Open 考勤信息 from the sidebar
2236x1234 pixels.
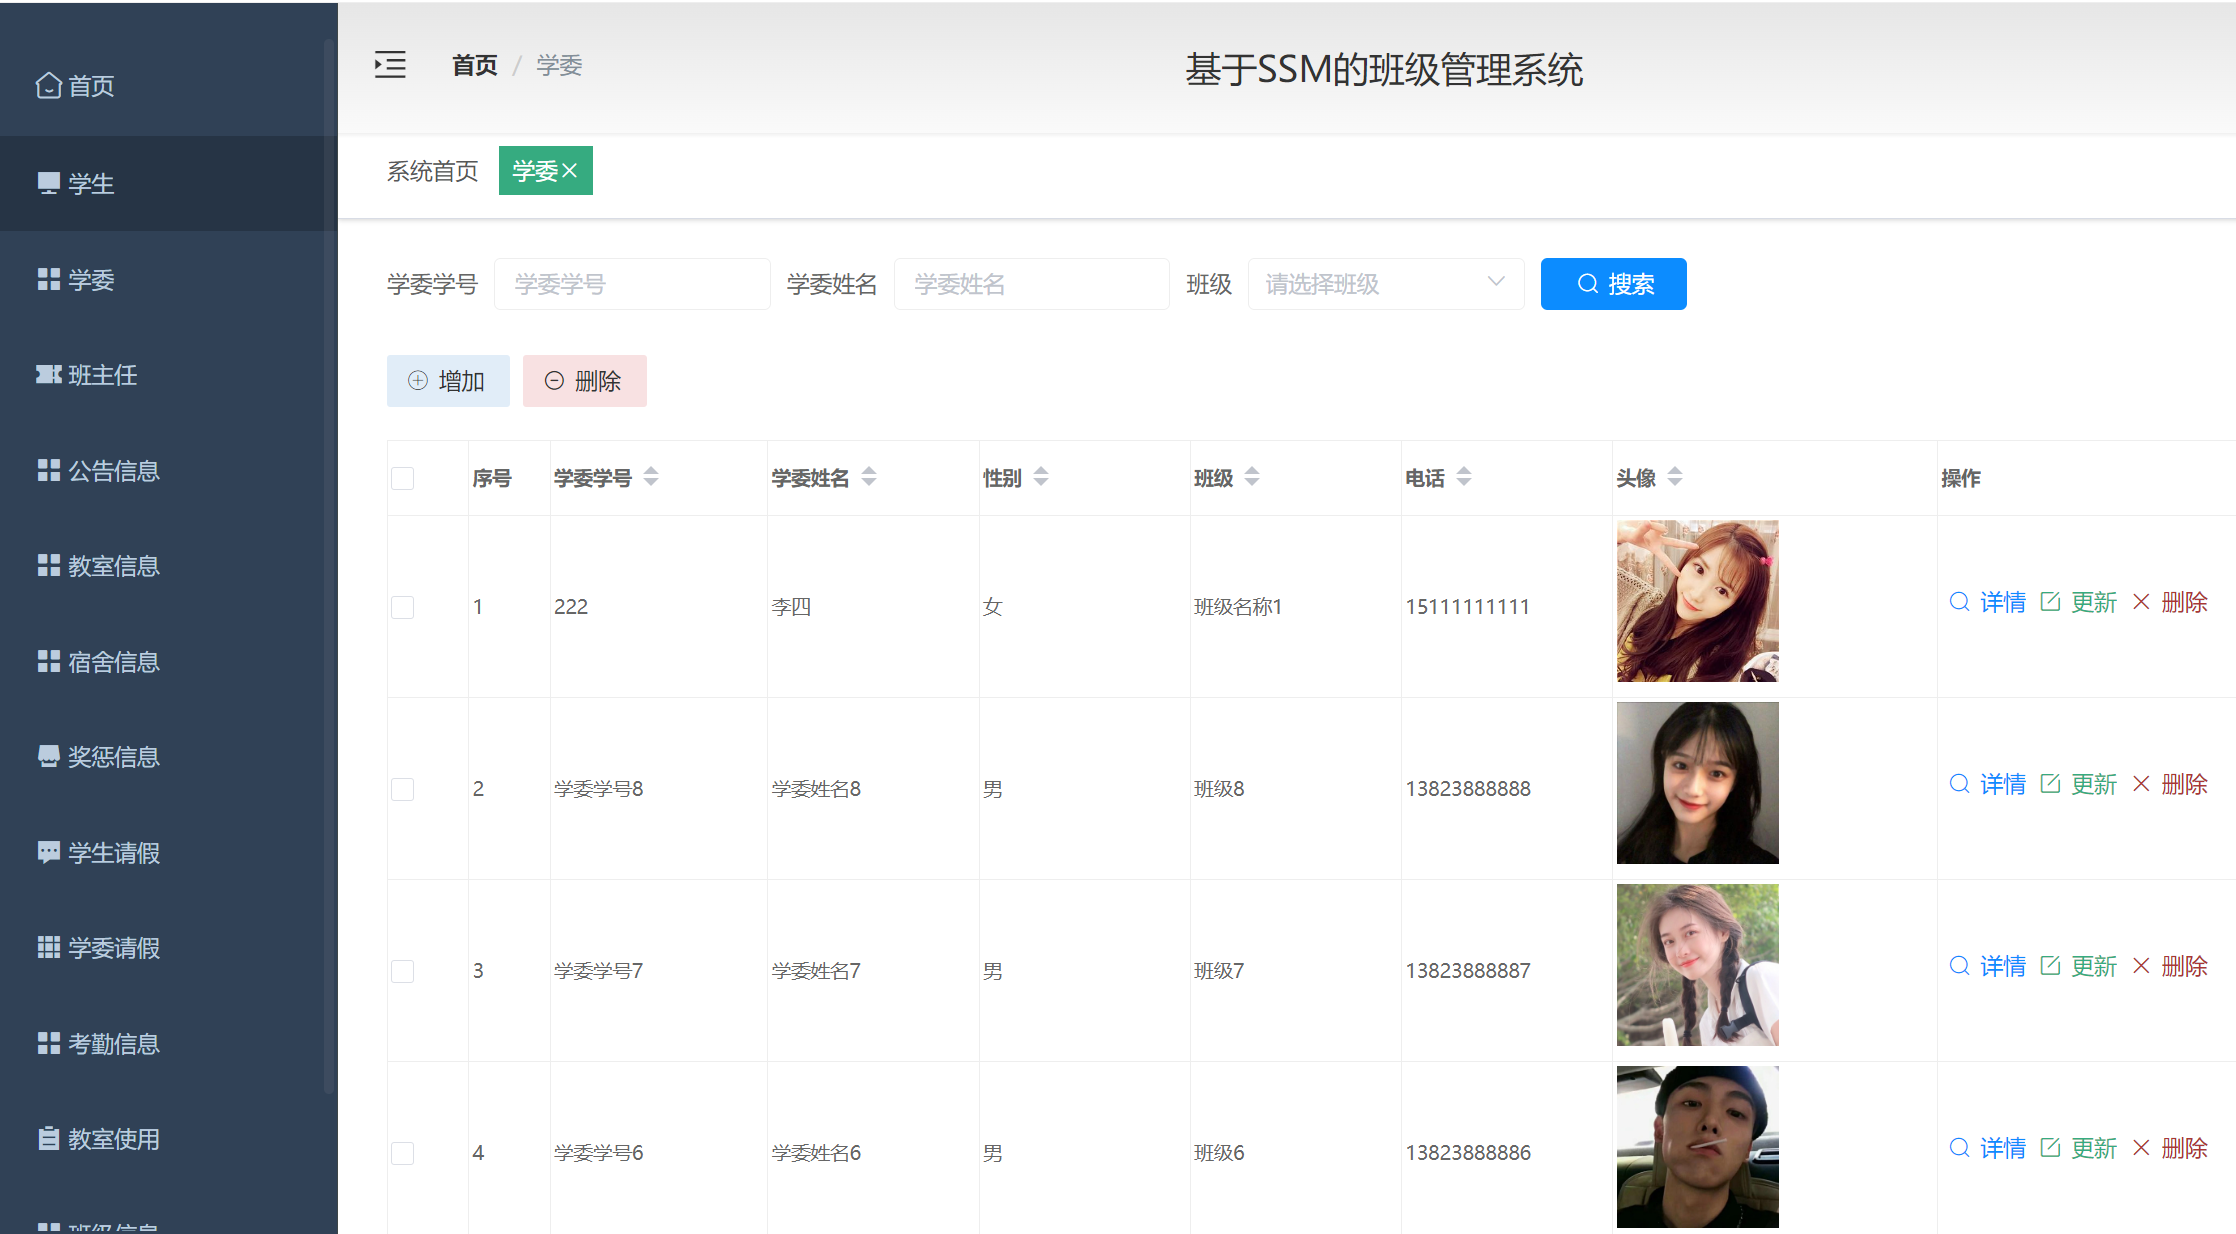coord(112,1043)
